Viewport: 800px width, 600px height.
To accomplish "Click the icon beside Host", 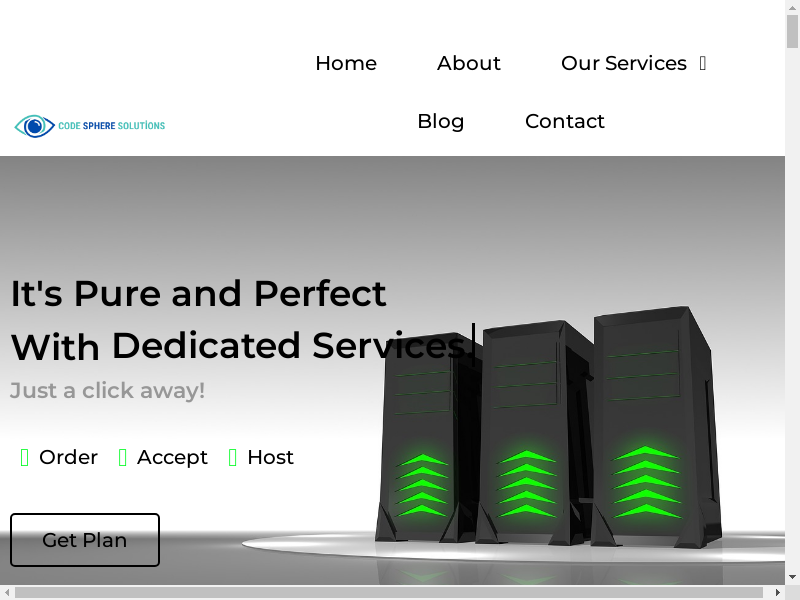I will point(233,458).
